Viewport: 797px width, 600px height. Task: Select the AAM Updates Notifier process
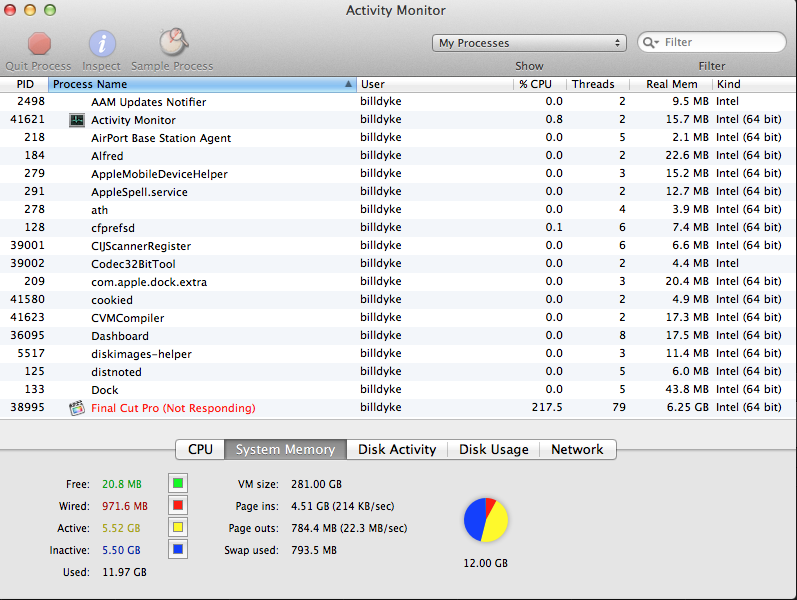tap(148, 102)
